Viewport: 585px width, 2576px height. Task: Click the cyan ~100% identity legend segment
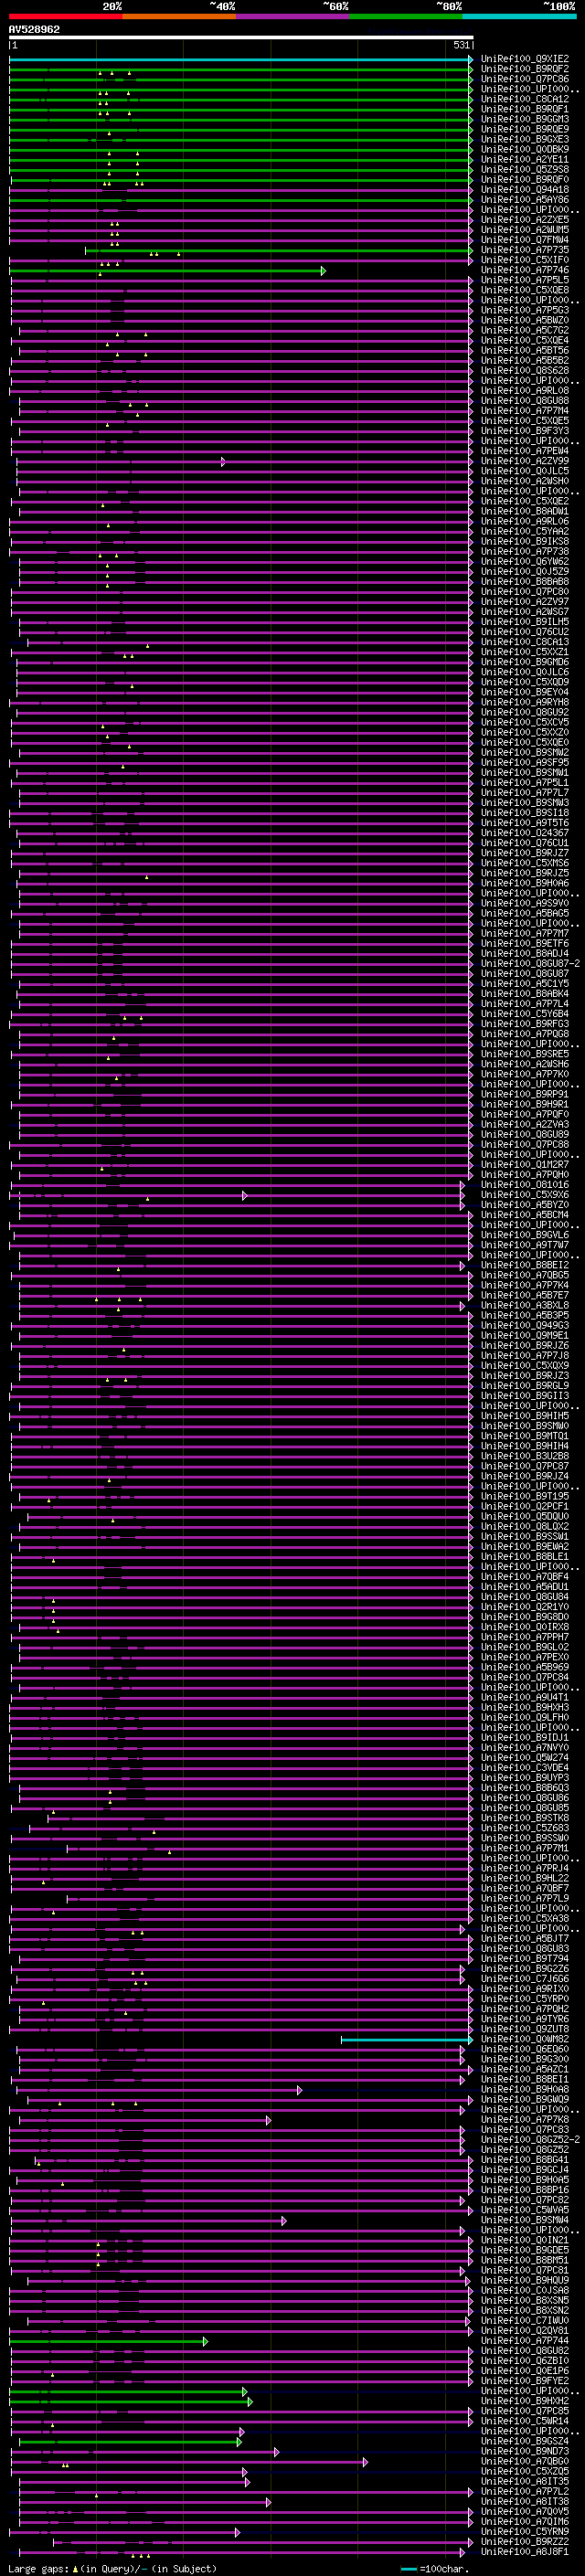[519, 16]
